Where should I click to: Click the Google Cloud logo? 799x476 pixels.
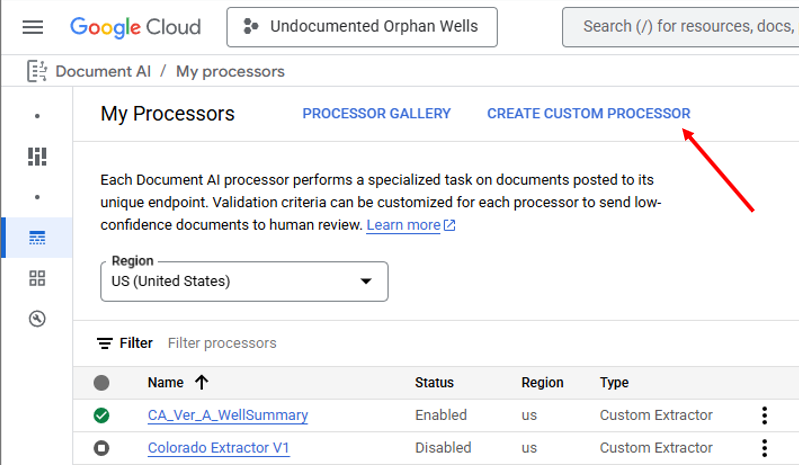pyautogui.click(x=135, y=27)
